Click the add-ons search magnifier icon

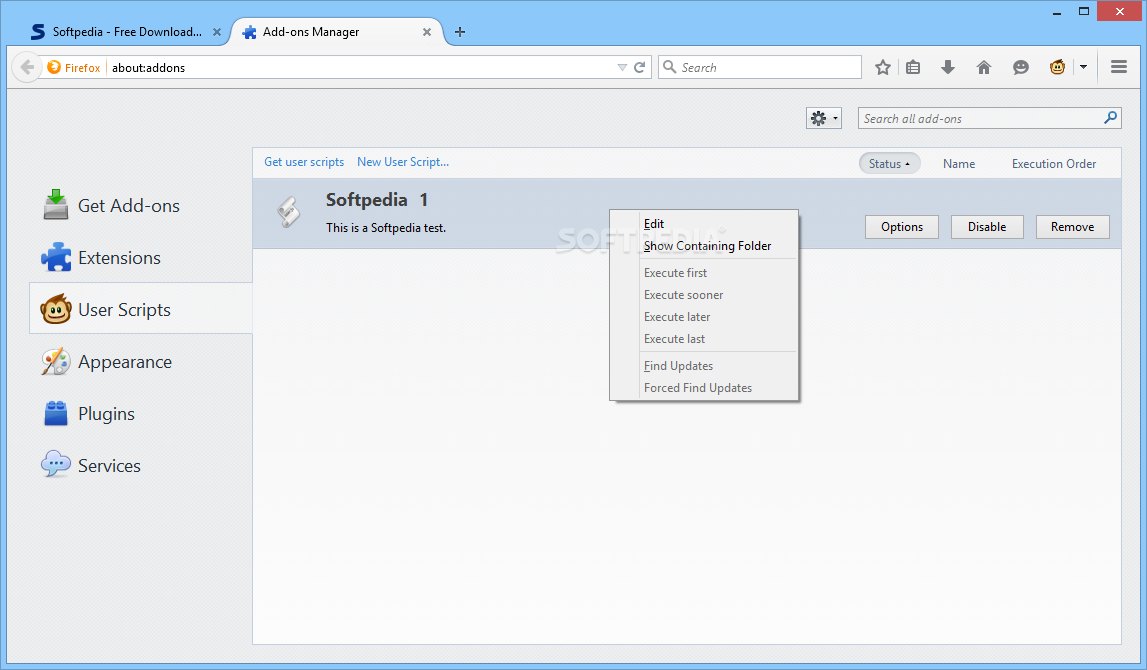point(1110,118)
